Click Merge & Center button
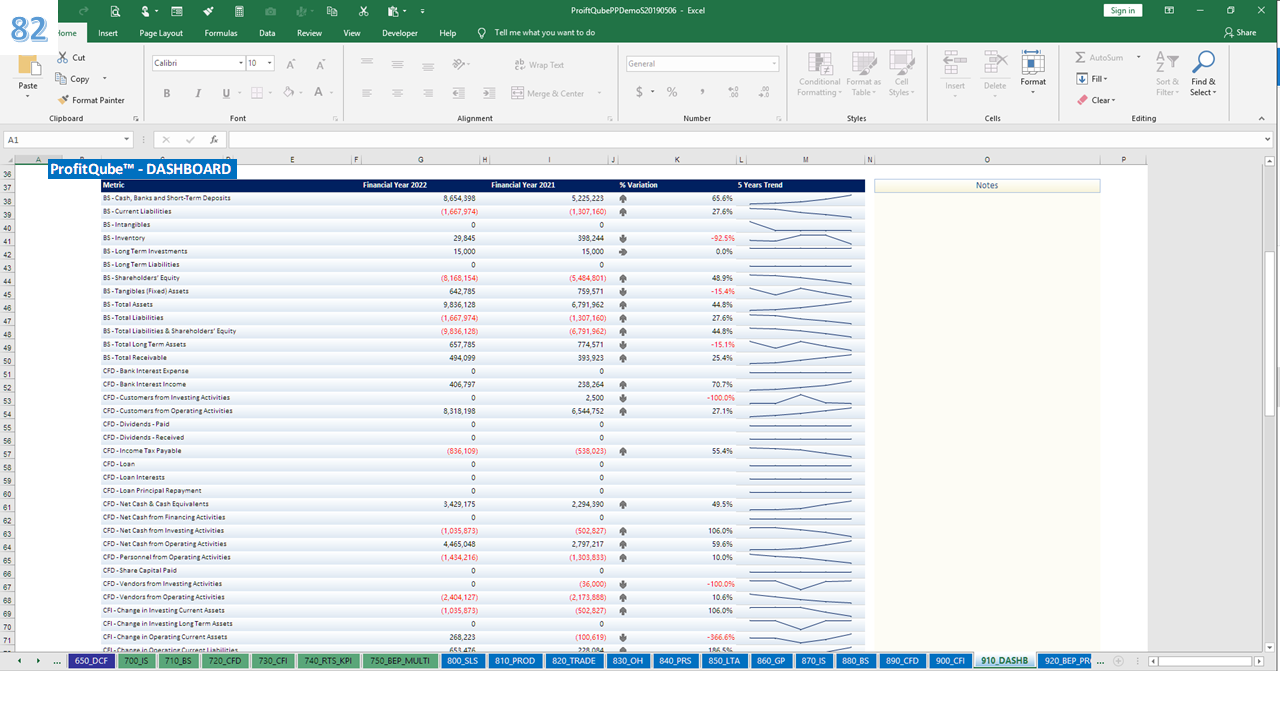Viewport: 1280px width, 720px height. coord(548,93)
